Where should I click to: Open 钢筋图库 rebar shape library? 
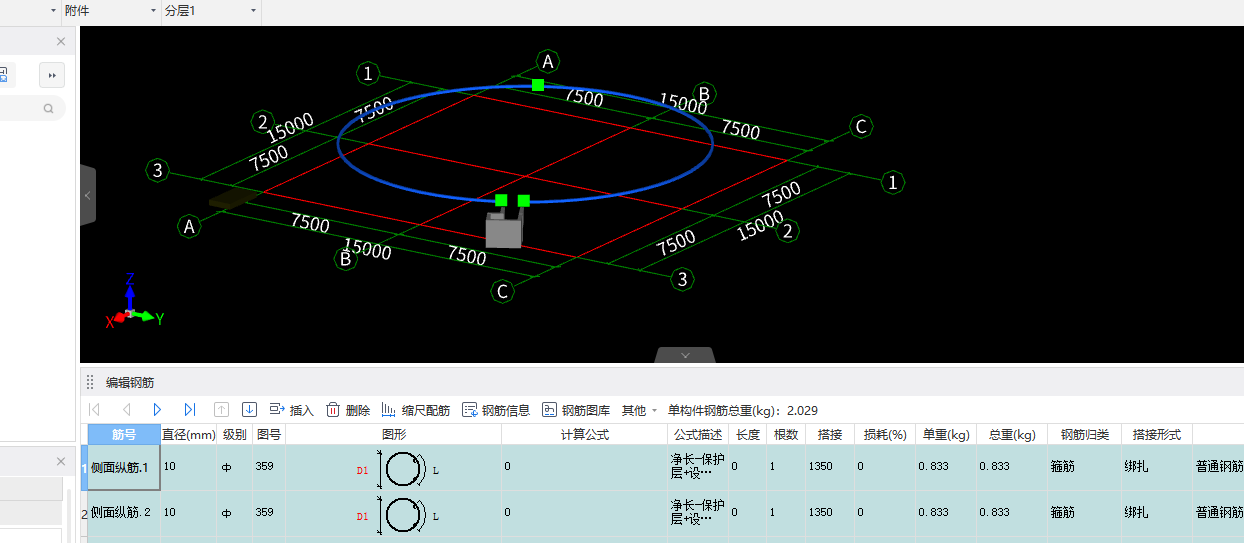click(576, 410)
